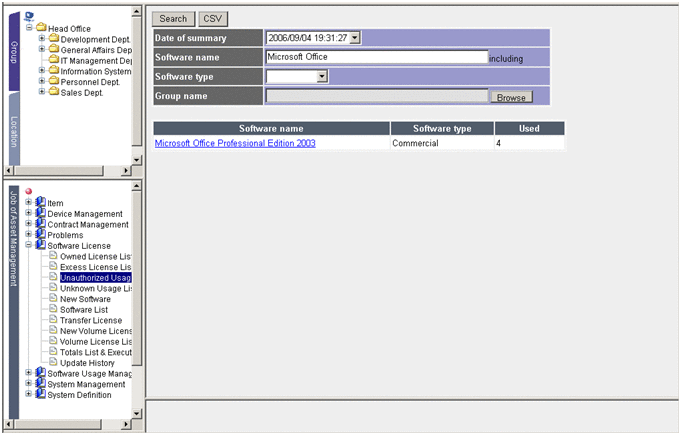Image resolution: width=683 pixels, height=437 pixels.
Task: Click the Browse button for Group name
Action: [511, 98]
